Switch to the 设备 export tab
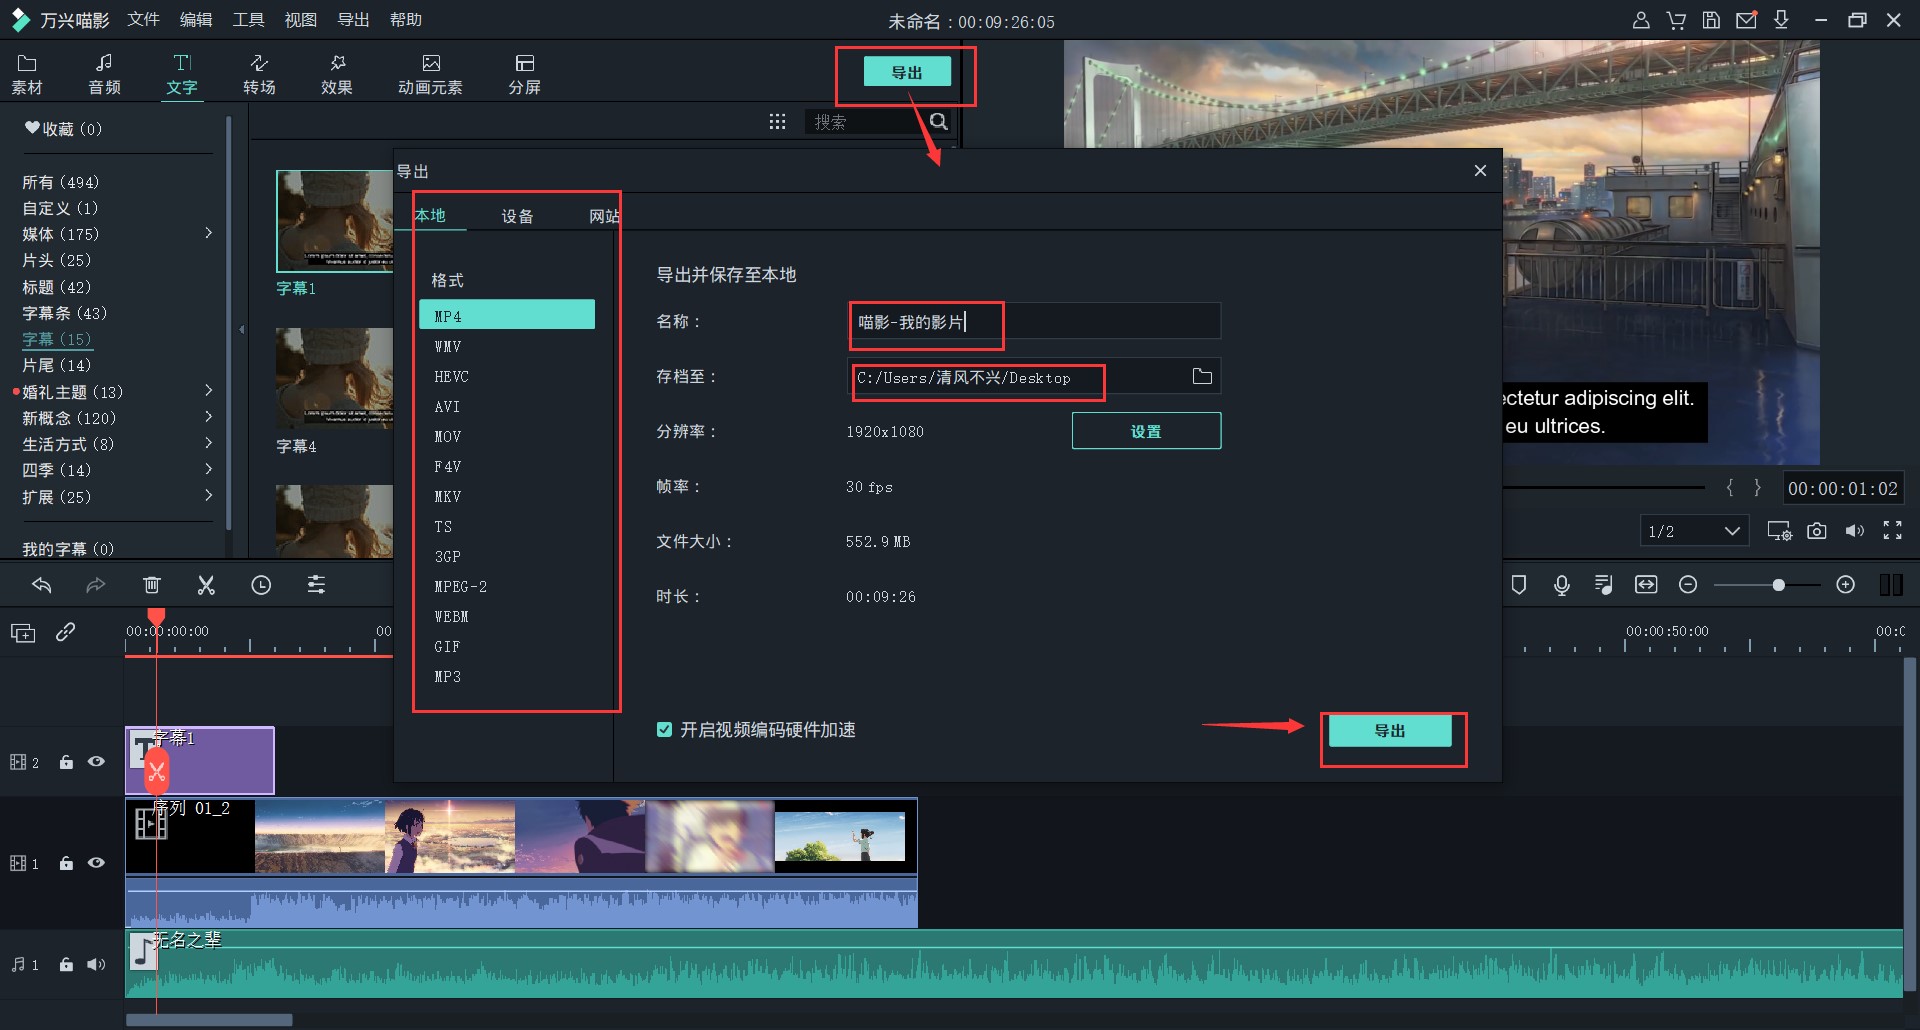The image size is (1920, 1030). (x=517, y=216)
